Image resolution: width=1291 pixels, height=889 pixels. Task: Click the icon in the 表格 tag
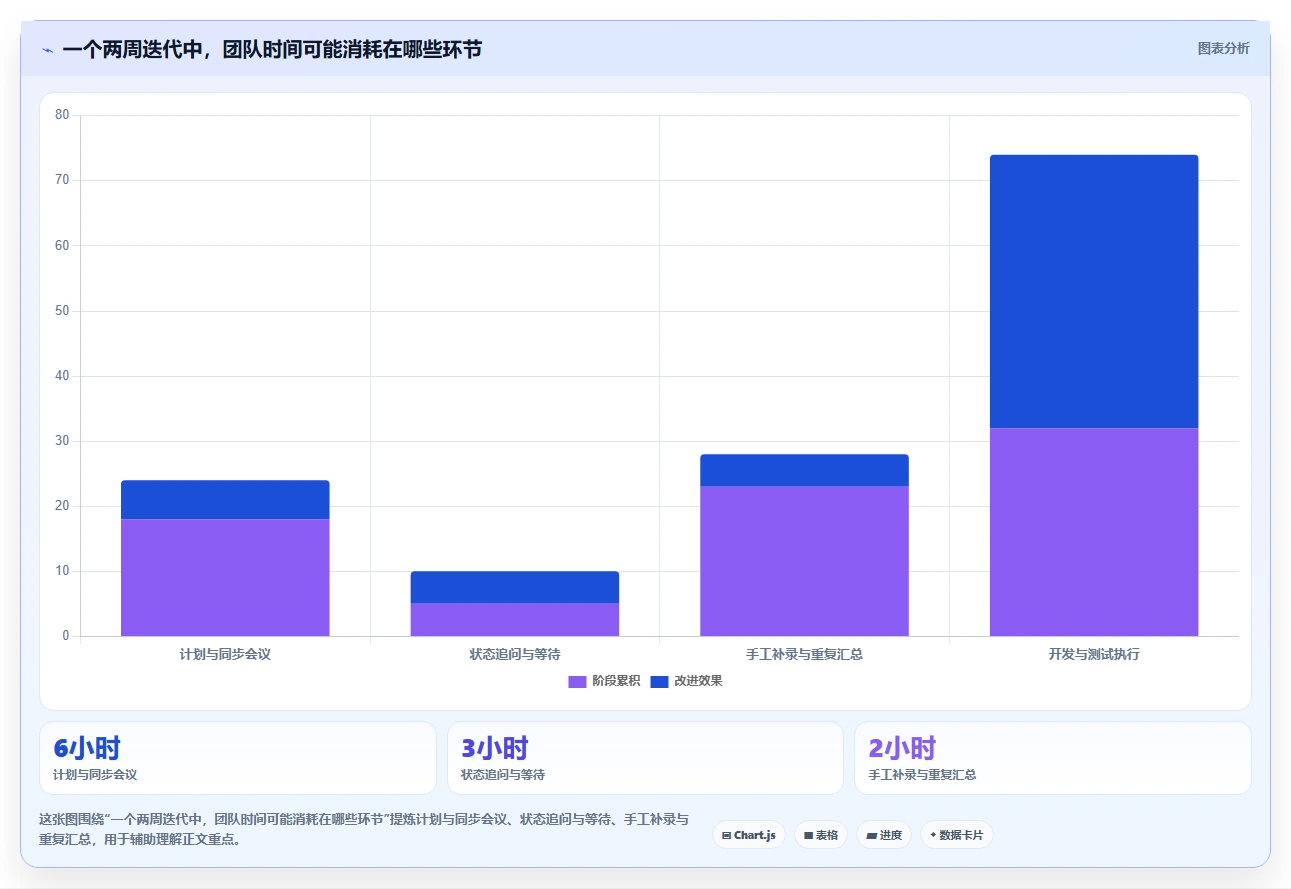pos(808,835)
